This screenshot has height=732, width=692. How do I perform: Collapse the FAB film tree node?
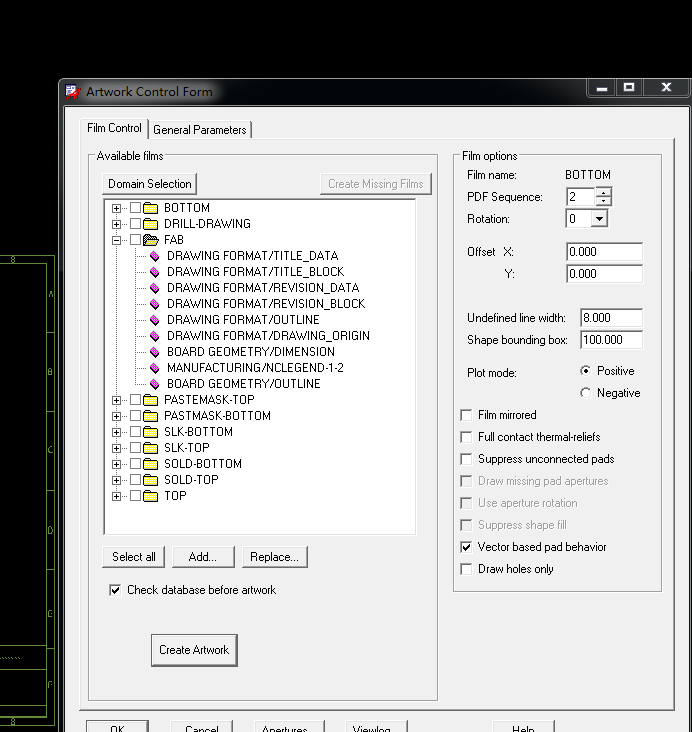tap(117, 240)
